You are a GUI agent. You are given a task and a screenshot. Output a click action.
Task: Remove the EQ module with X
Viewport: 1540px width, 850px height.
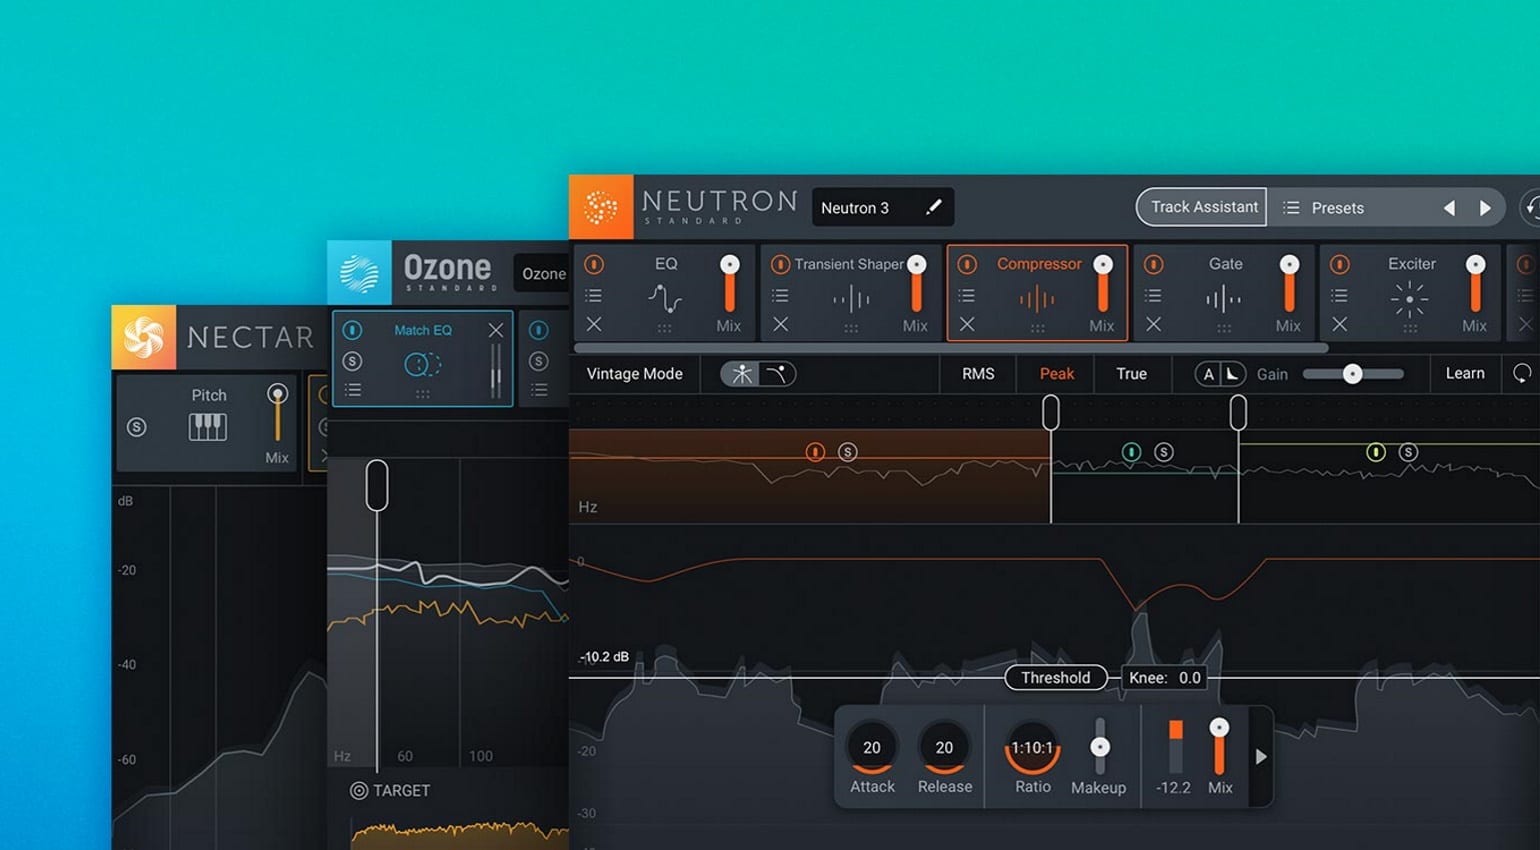click(x=594, y=324)
